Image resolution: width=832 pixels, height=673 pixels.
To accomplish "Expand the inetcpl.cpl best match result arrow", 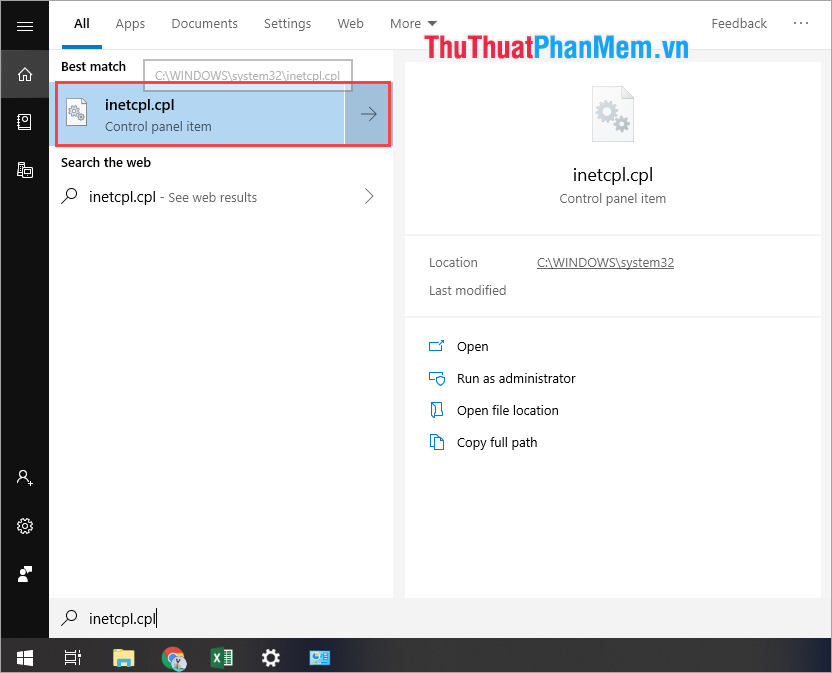I will (367, 114).
